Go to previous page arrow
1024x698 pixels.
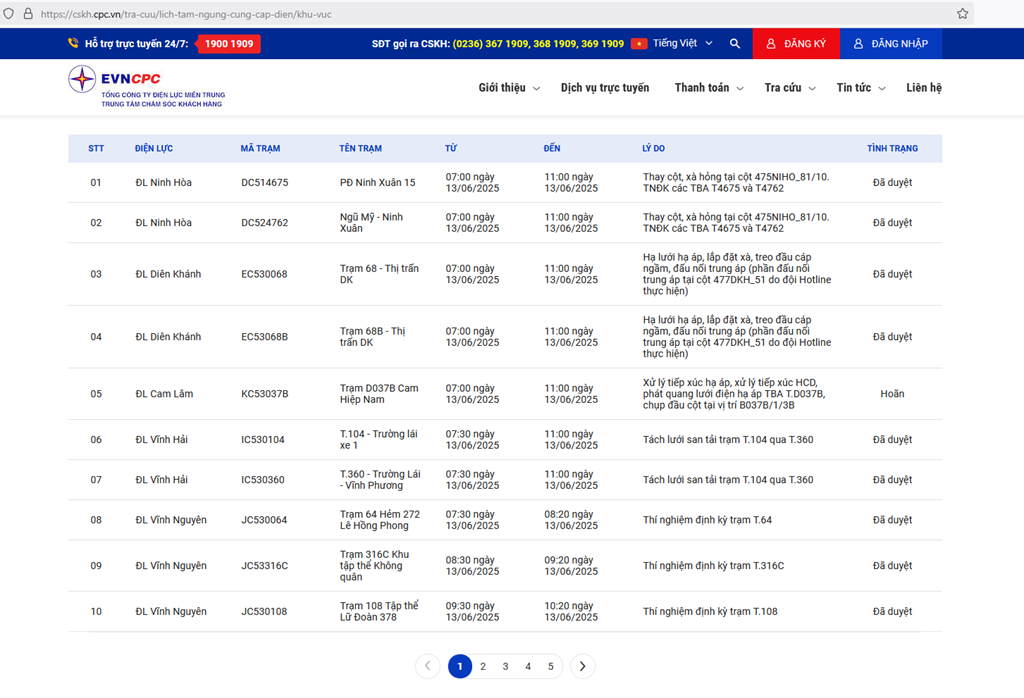click(x=428, y=666)
